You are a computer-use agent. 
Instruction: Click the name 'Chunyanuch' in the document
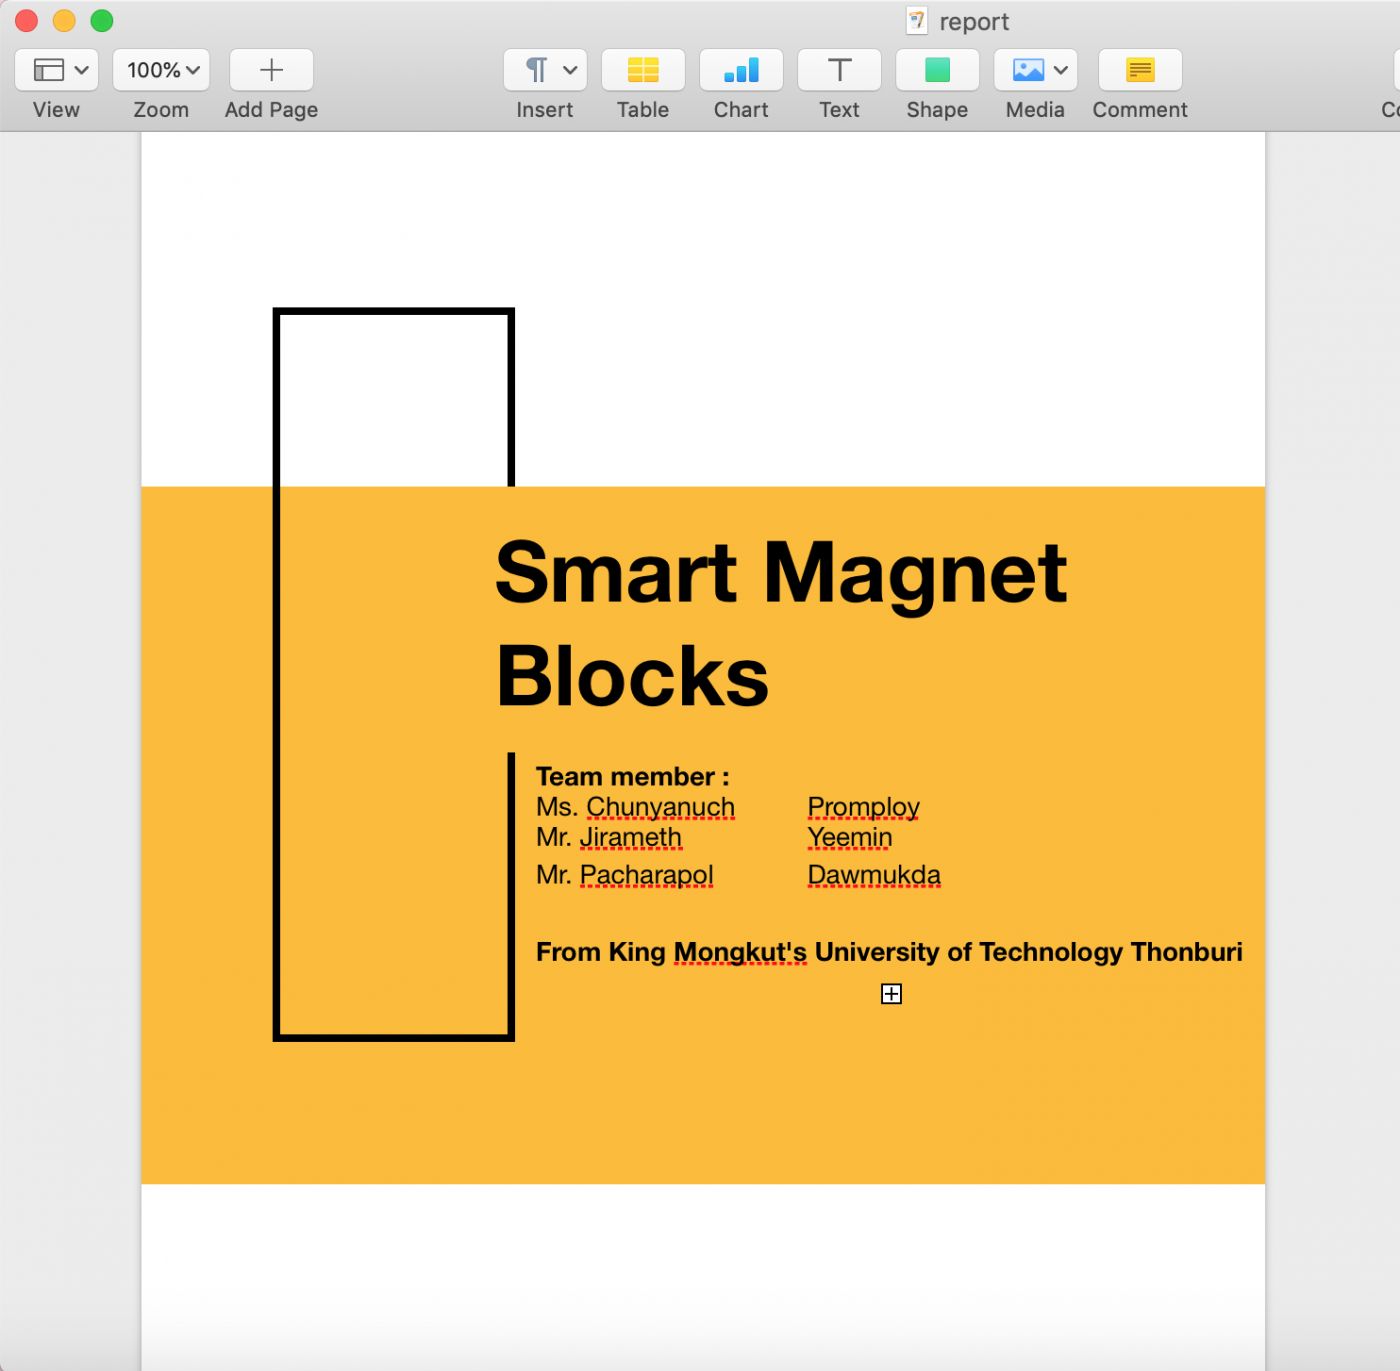[660, 807]
